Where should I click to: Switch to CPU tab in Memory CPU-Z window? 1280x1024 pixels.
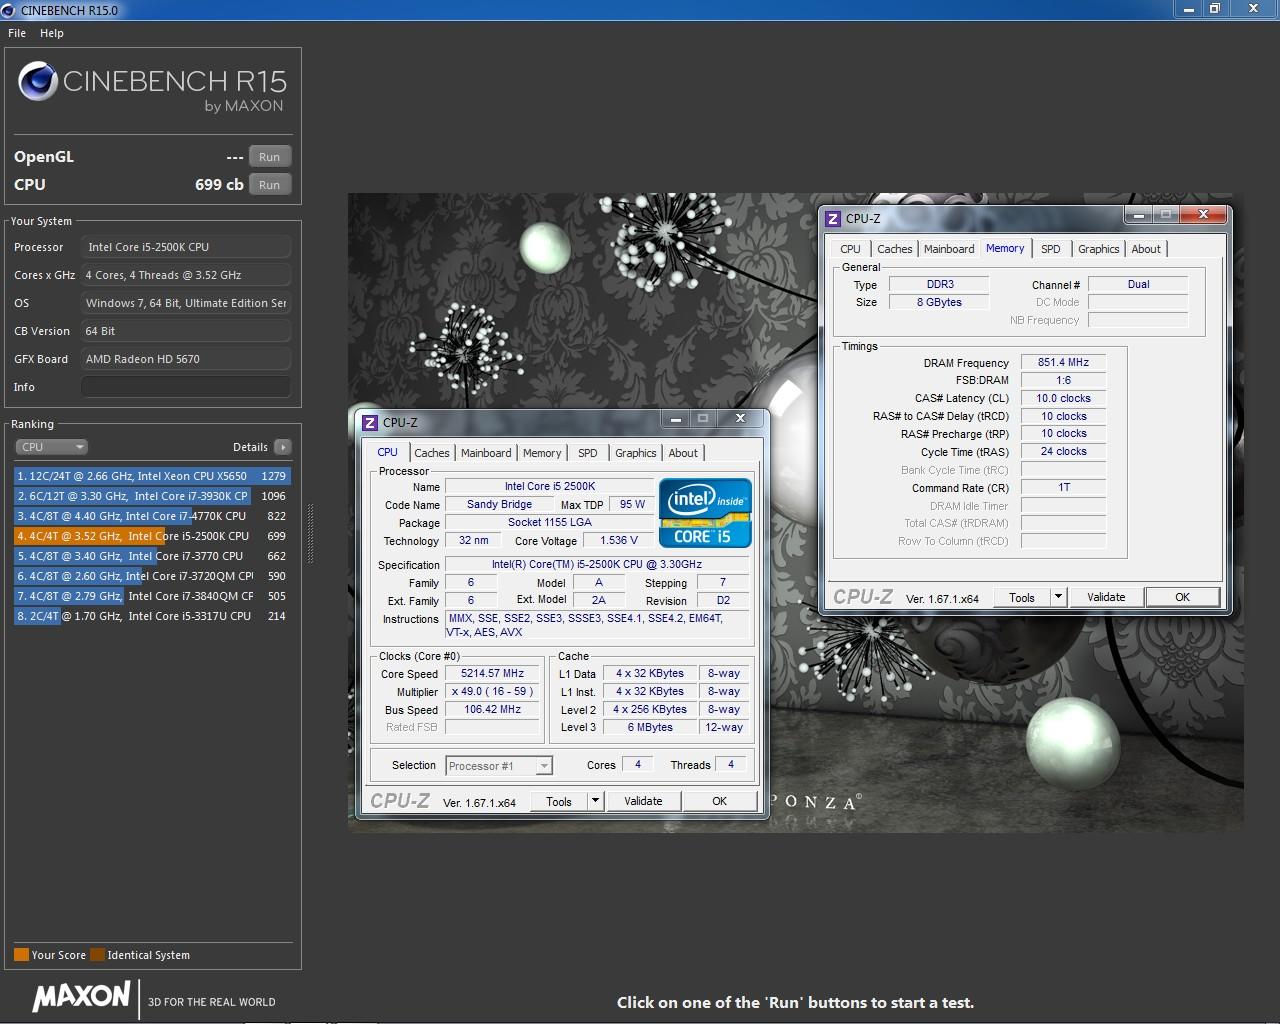pyautogui.click(x=850, y=249)
